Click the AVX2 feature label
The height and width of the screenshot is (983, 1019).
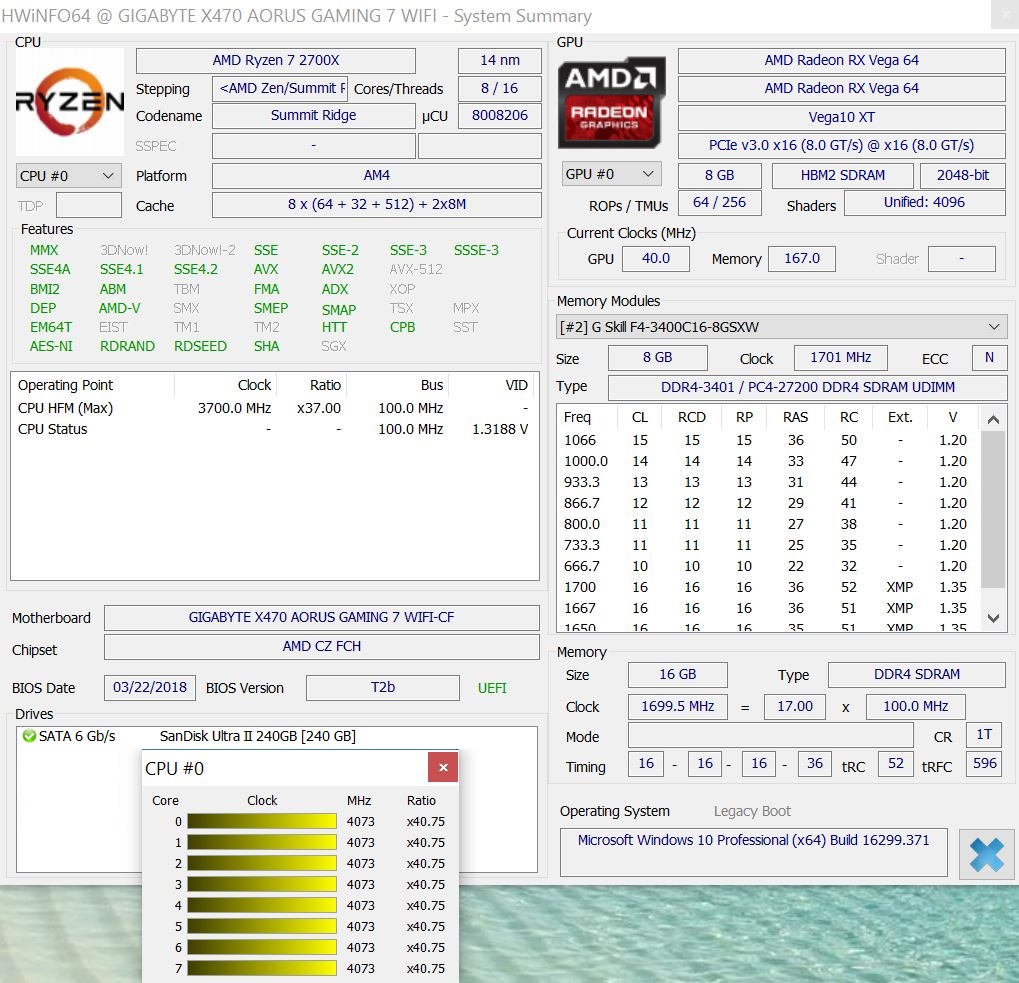point(337,269)
